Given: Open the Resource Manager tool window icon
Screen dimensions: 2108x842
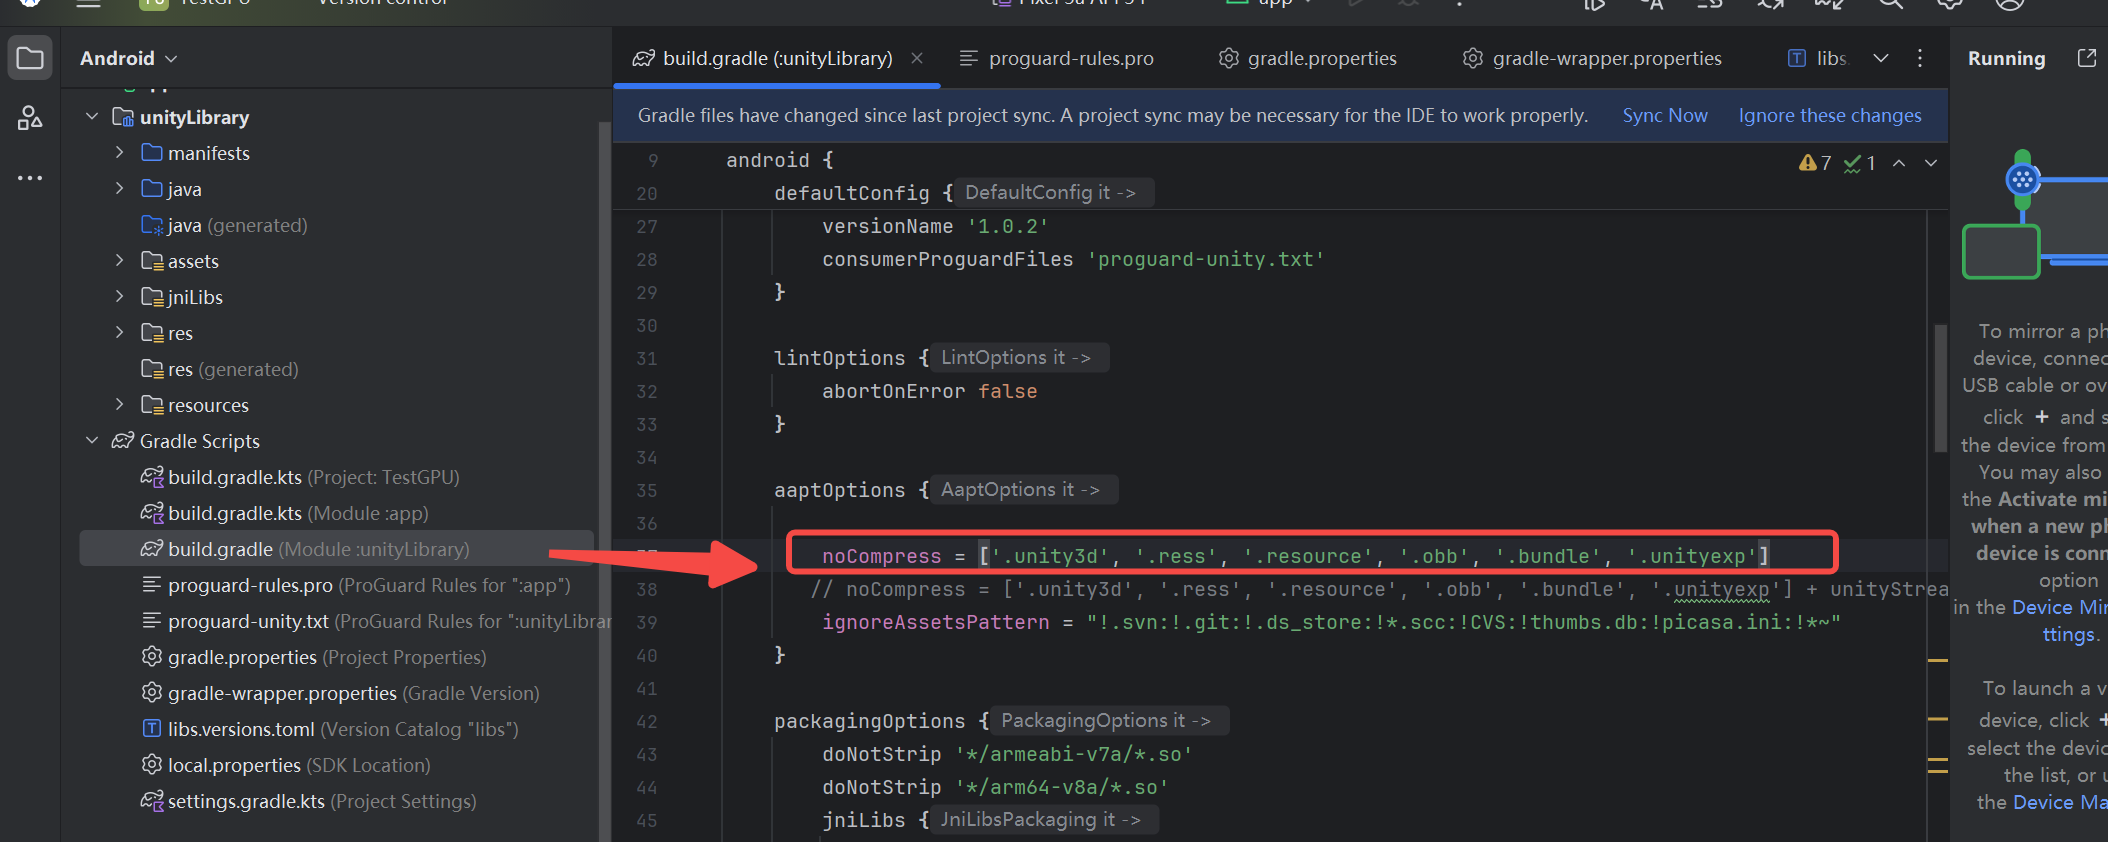Looking at the screenshot, I should (30, 118).
